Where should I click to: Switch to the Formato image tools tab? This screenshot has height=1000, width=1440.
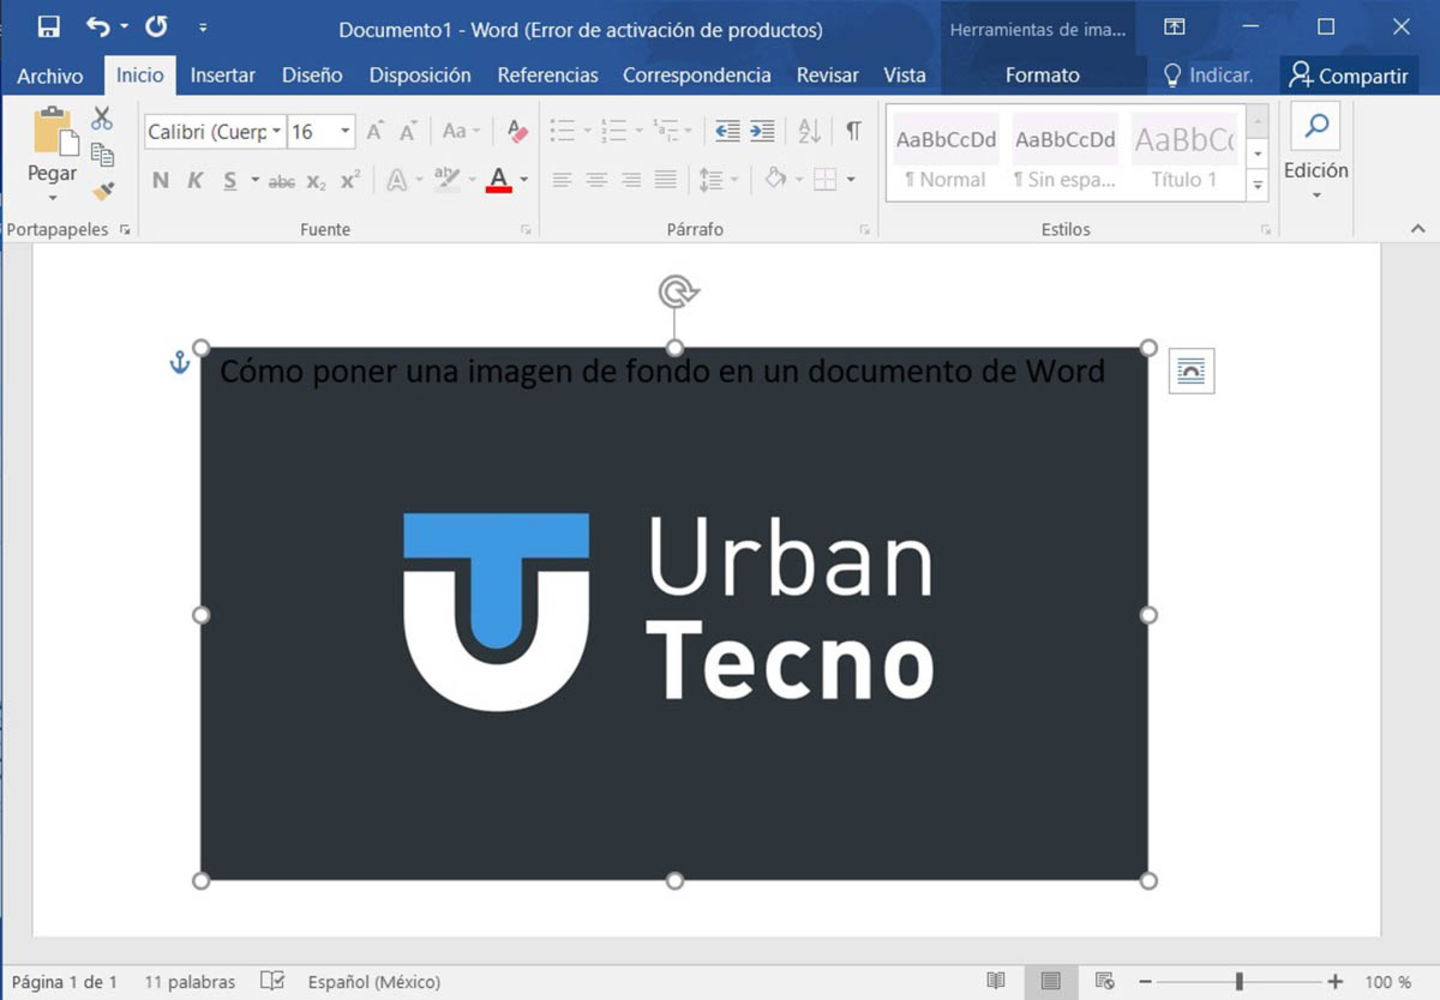tap(1042, 75)
